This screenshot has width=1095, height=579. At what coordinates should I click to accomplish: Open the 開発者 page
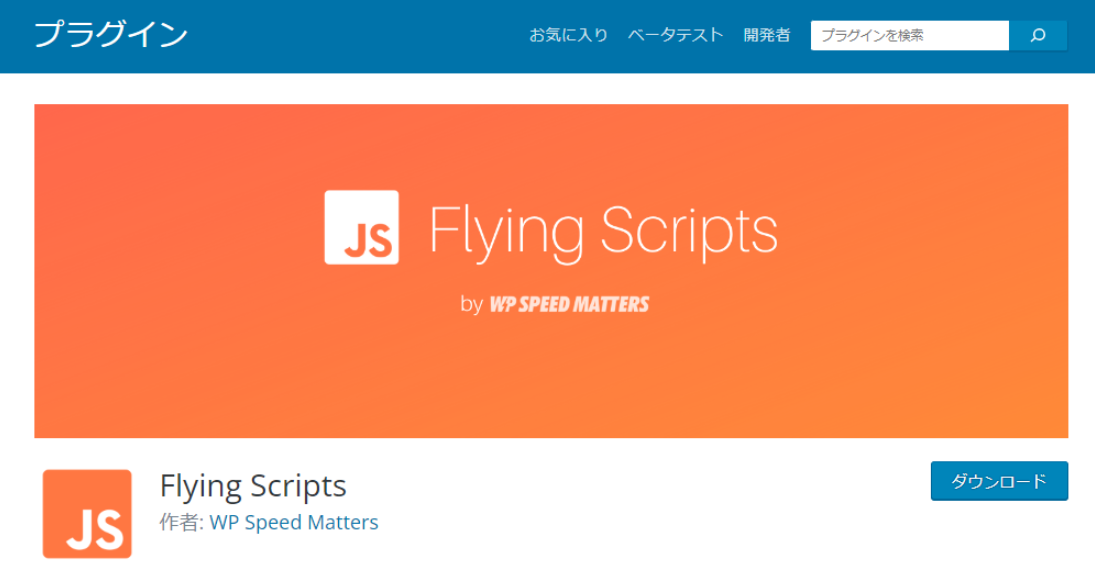pyautogui.click(x=765, y=35)
